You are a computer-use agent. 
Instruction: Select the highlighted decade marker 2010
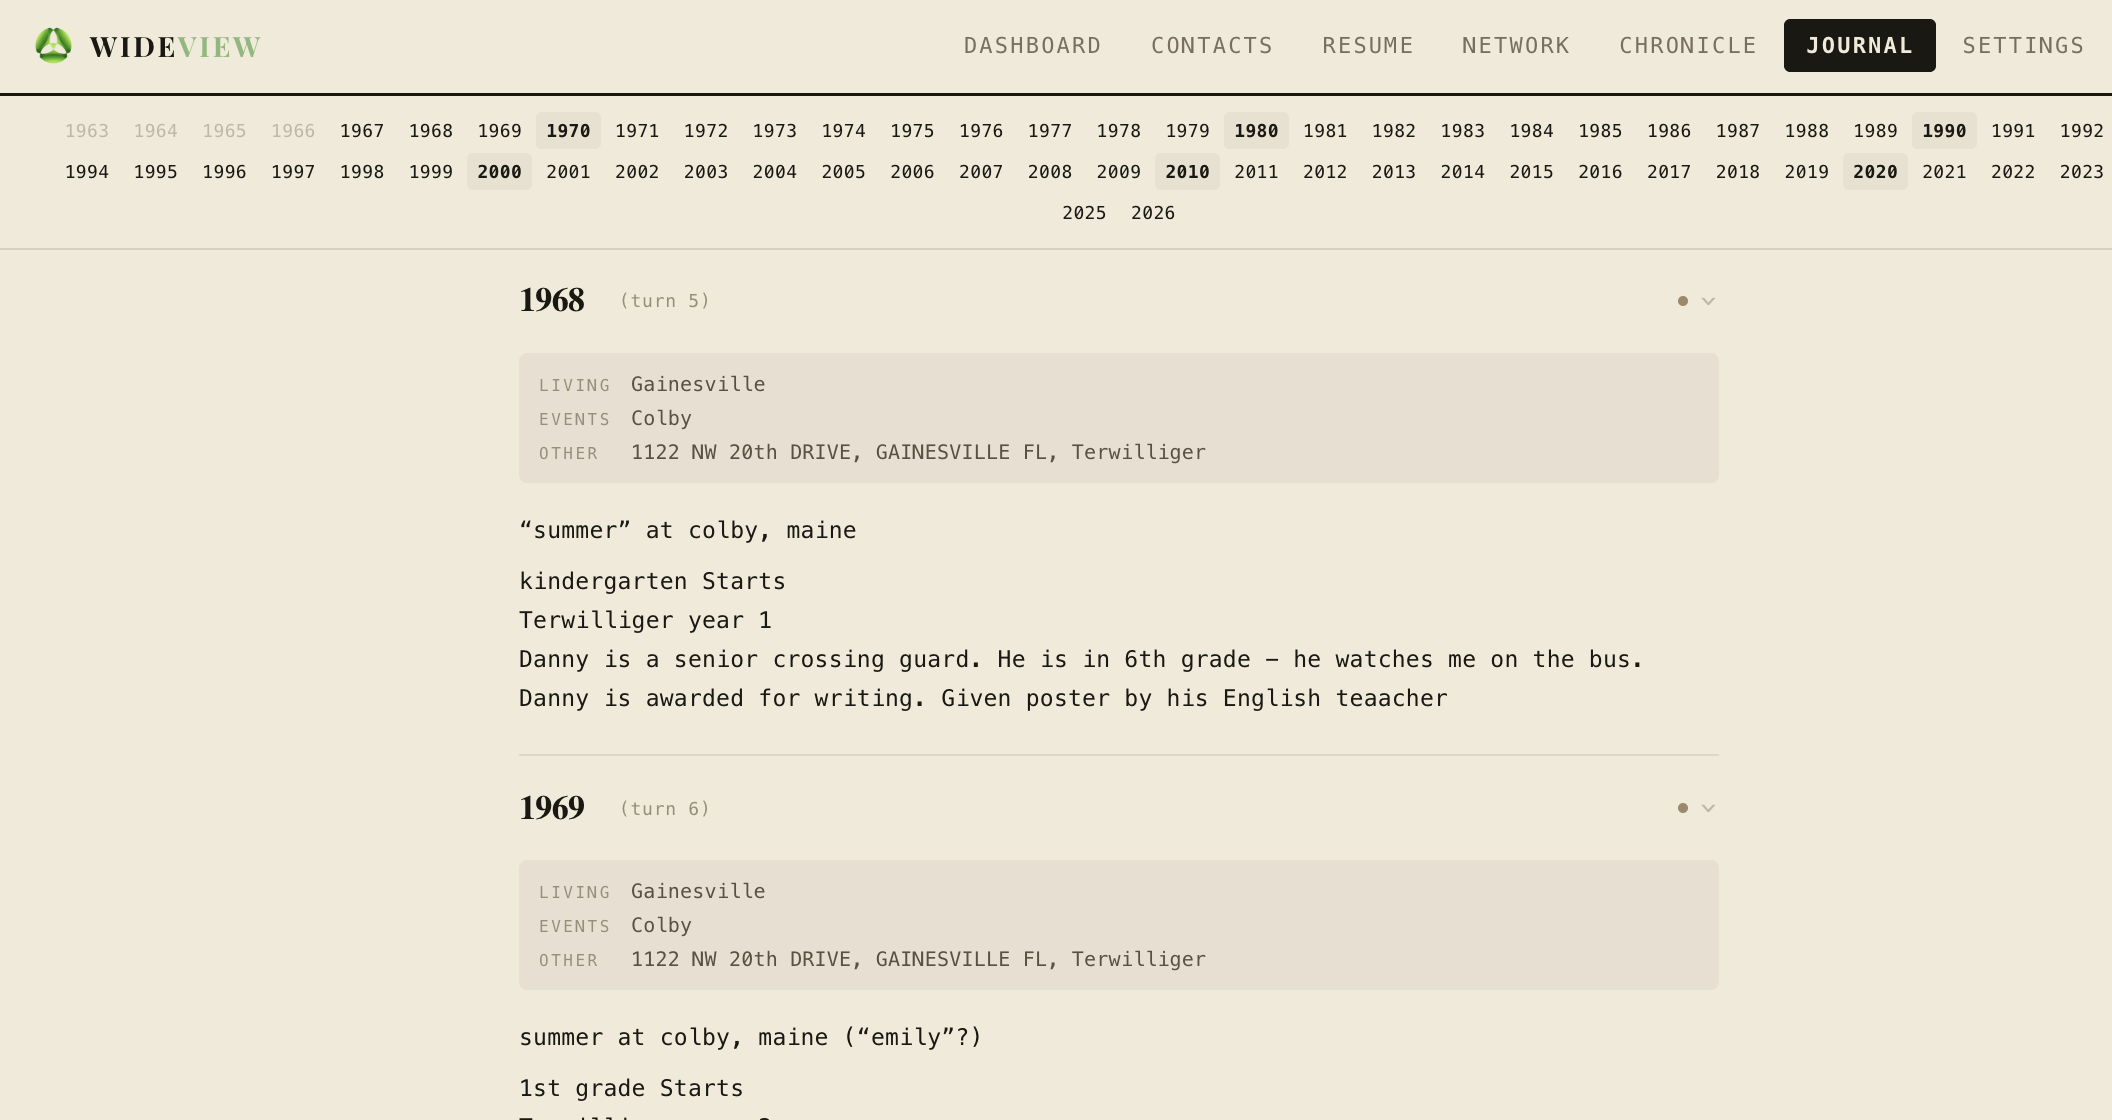(1187, 171)
